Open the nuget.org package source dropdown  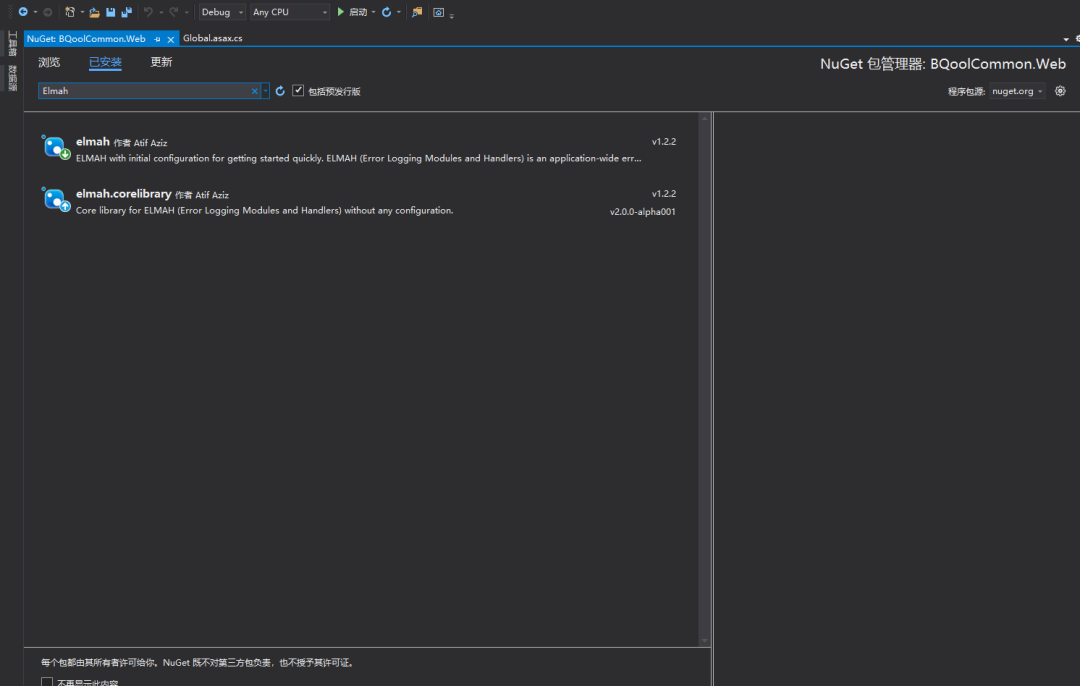[1017, 91]
